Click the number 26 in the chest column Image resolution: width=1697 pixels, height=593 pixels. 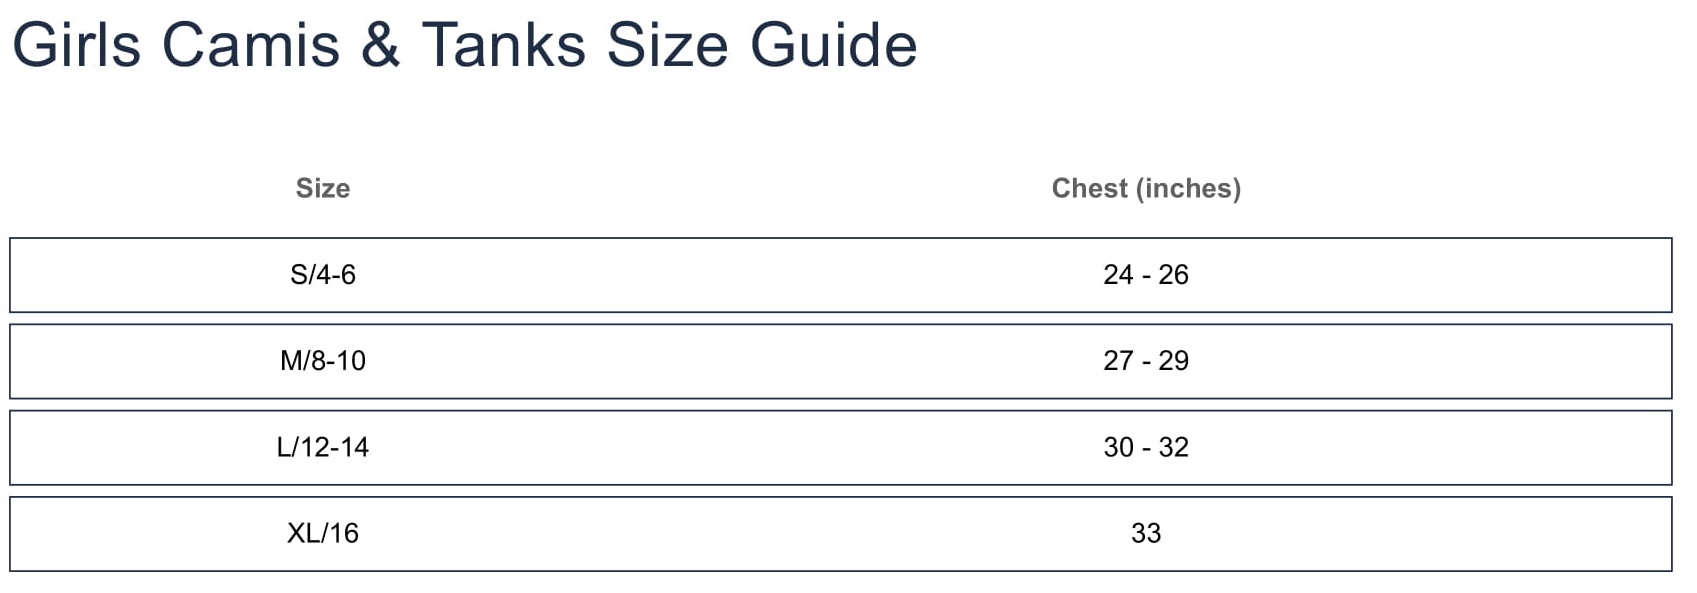(1174, 275)
